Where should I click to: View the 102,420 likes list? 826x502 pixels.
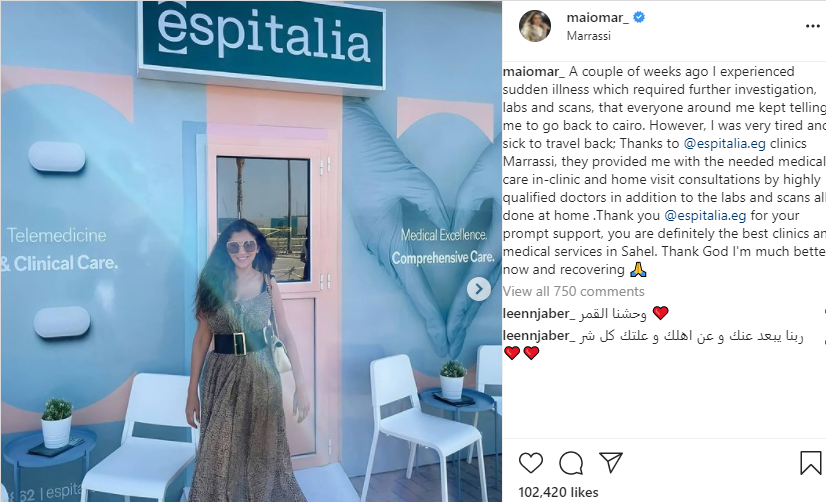point(558,492)
